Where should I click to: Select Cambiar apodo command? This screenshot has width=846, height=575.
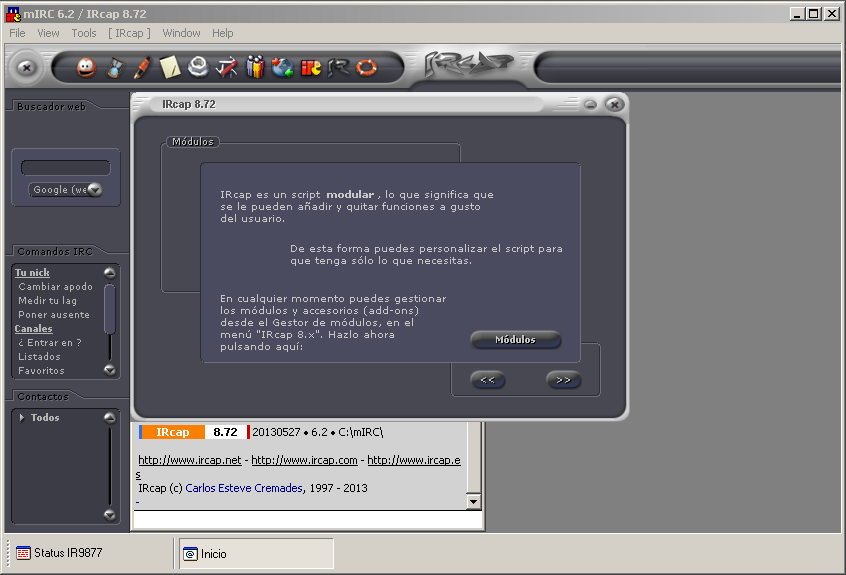pos(55,287)
